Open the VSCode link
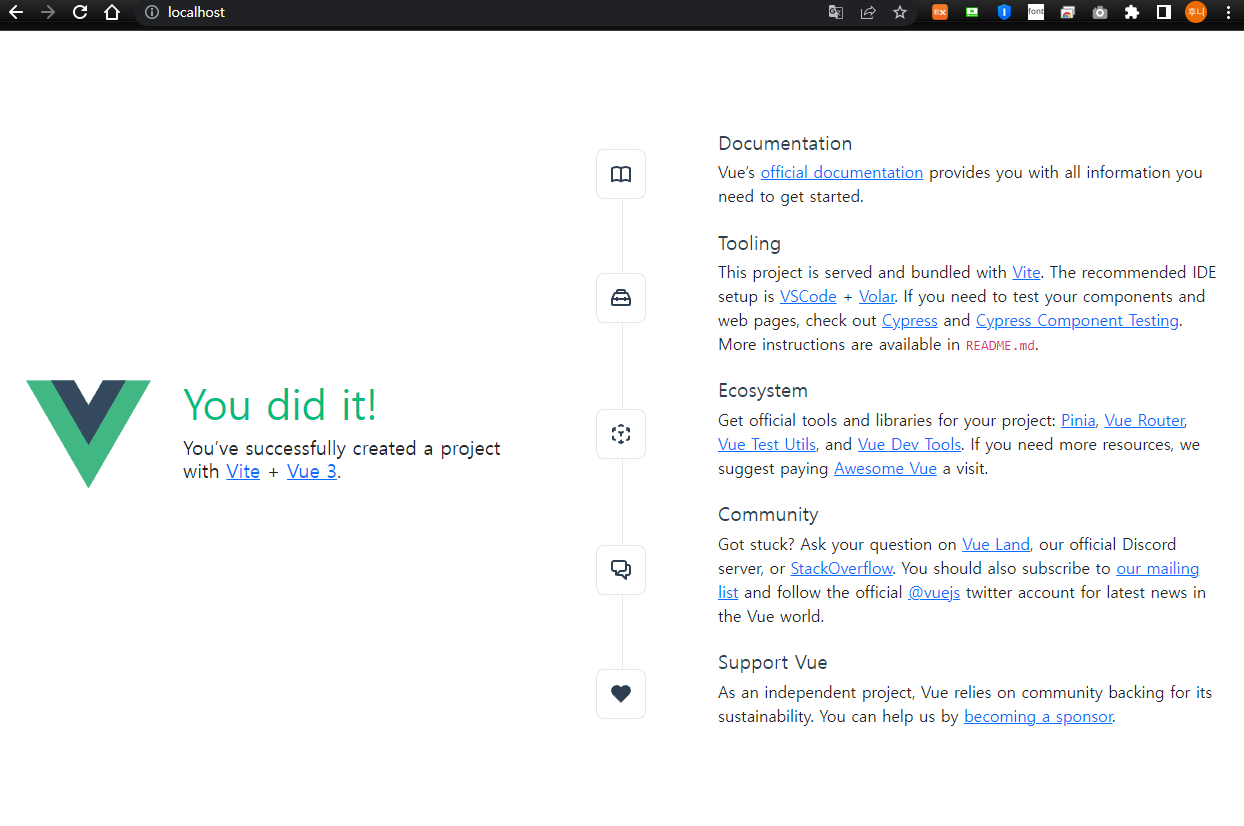Viewport: 1244px width, 826px height. coord(808,297)
